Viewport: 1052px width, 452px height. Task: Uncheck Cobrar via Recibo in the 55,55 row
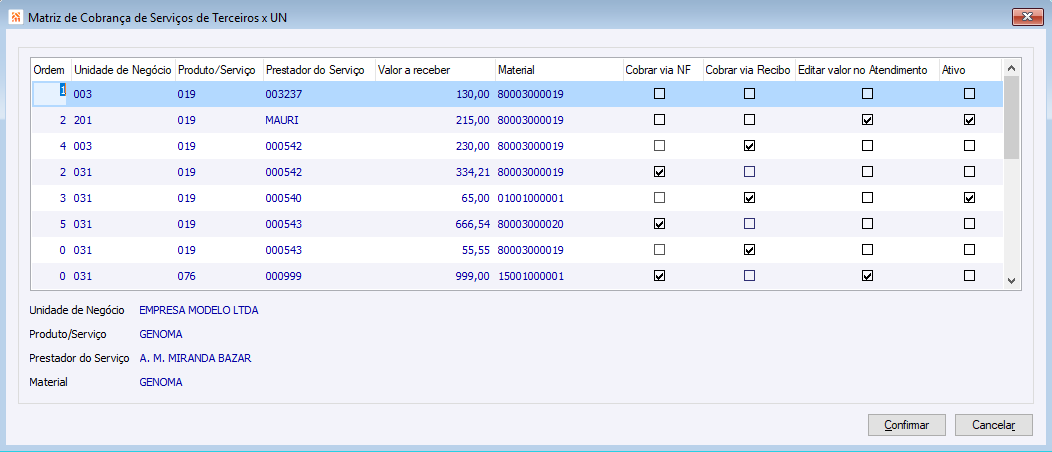click(x=749, y=249)
